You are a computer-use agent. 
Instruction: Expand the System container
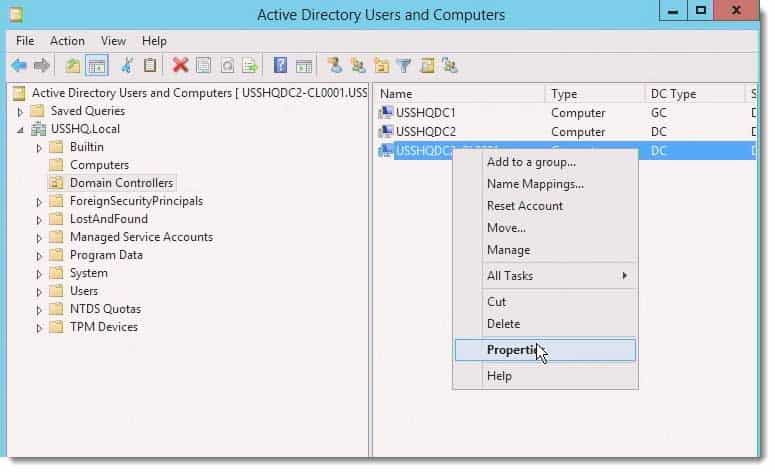coord(39,274)
